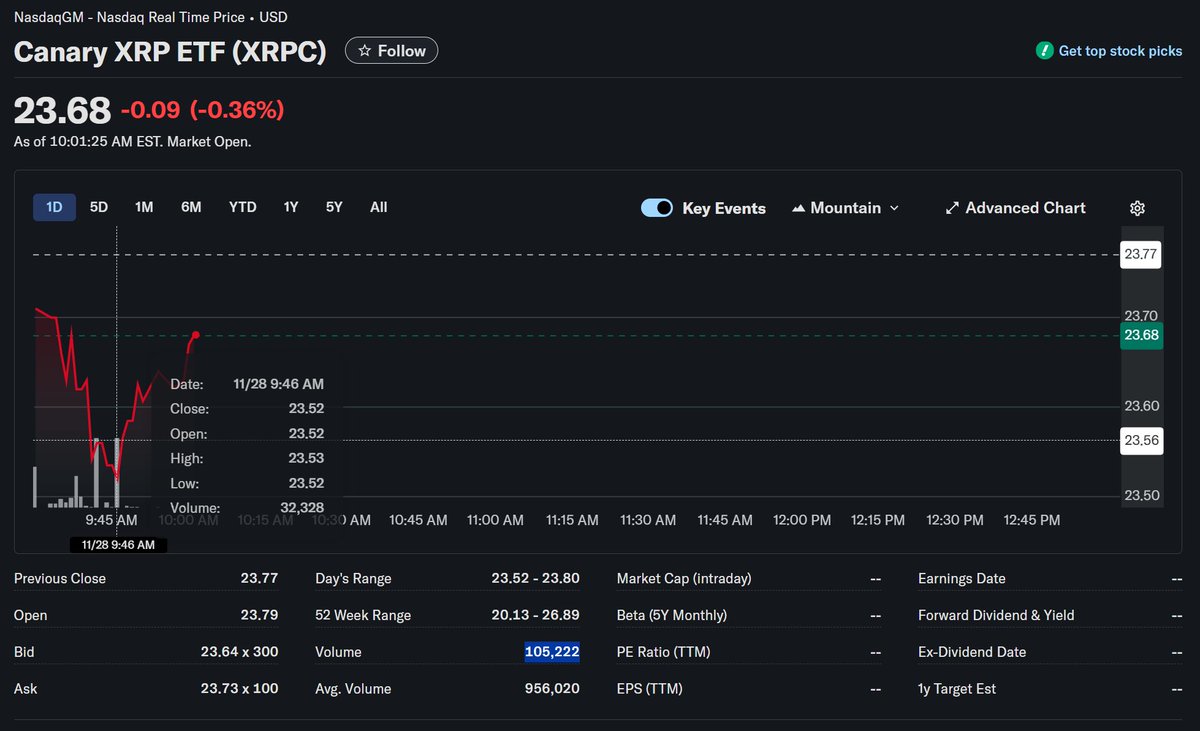Click the tooltip Volume value 32,328

coord(302,508)
